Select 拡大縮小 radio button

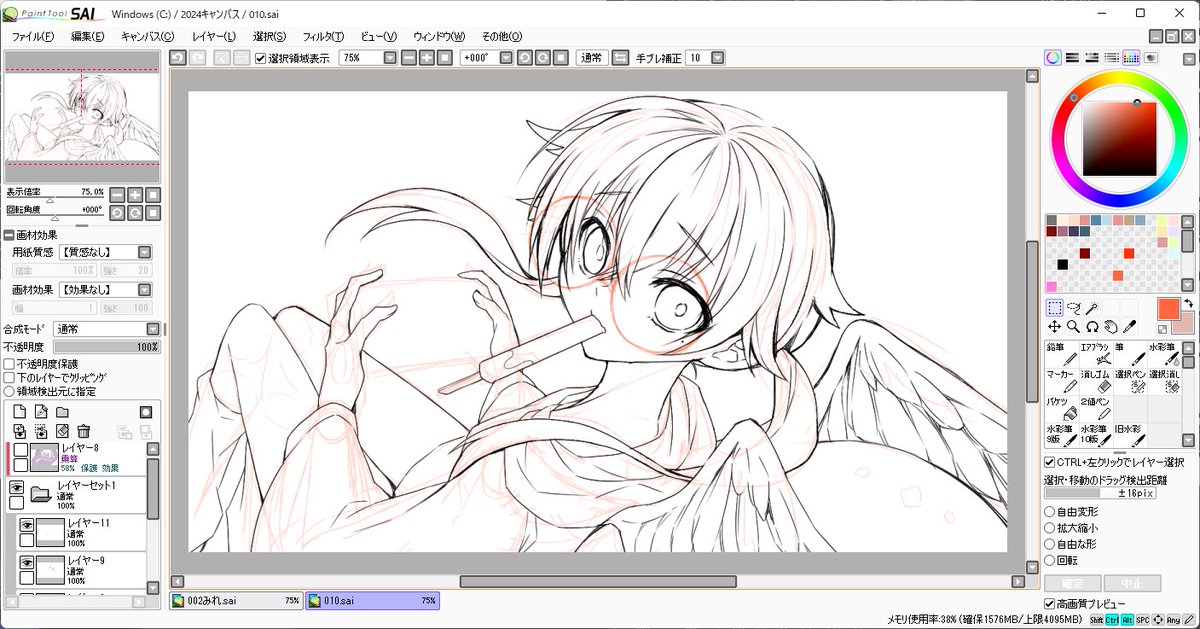[x=1050, y=528]
